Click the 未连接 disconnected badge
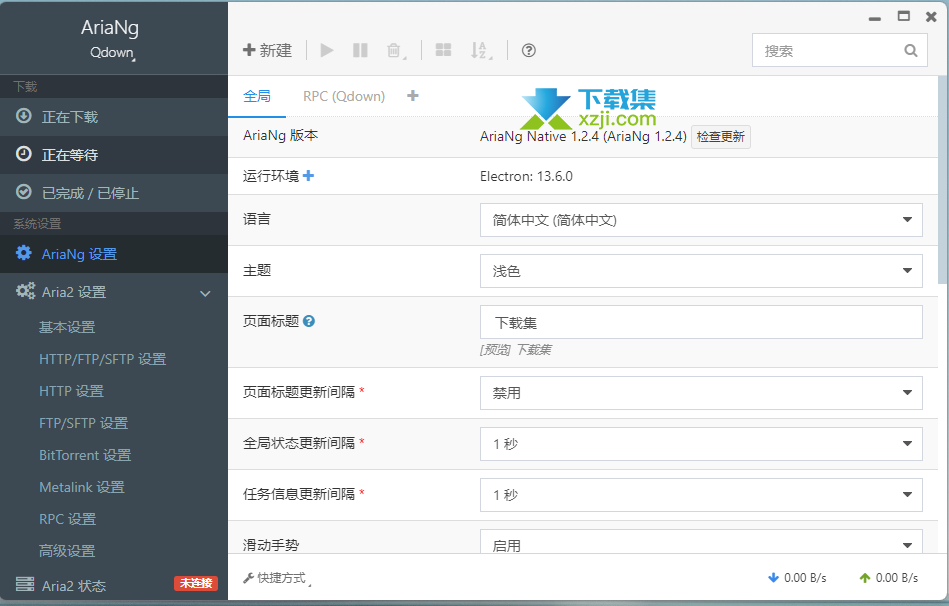This screenshot has height=606, width=949. click(x=196, y=583)
